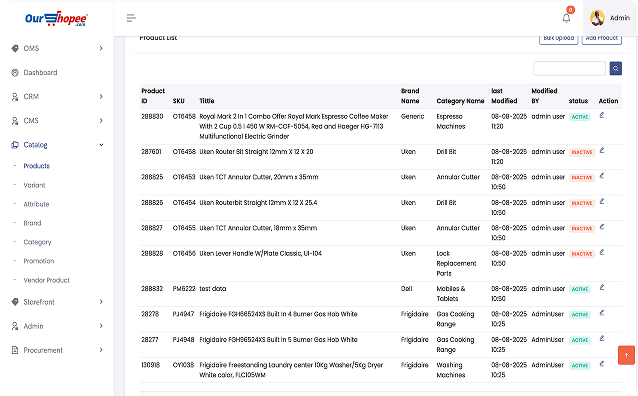The image size is (638, 396).
Task: Click title 'Uken Lever Handle W/Plate Classic'
Action: point(260,253)
